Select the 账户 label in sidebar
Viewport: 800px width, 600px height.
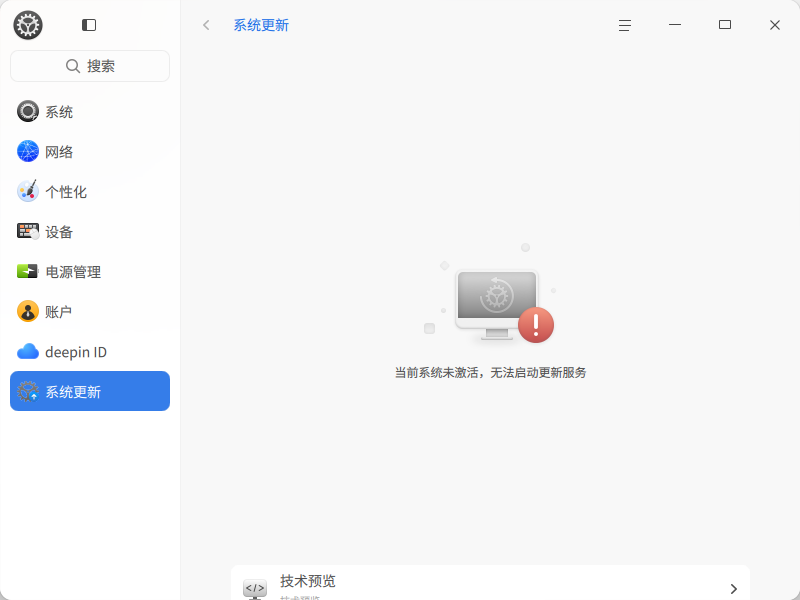tap(59, 312)
